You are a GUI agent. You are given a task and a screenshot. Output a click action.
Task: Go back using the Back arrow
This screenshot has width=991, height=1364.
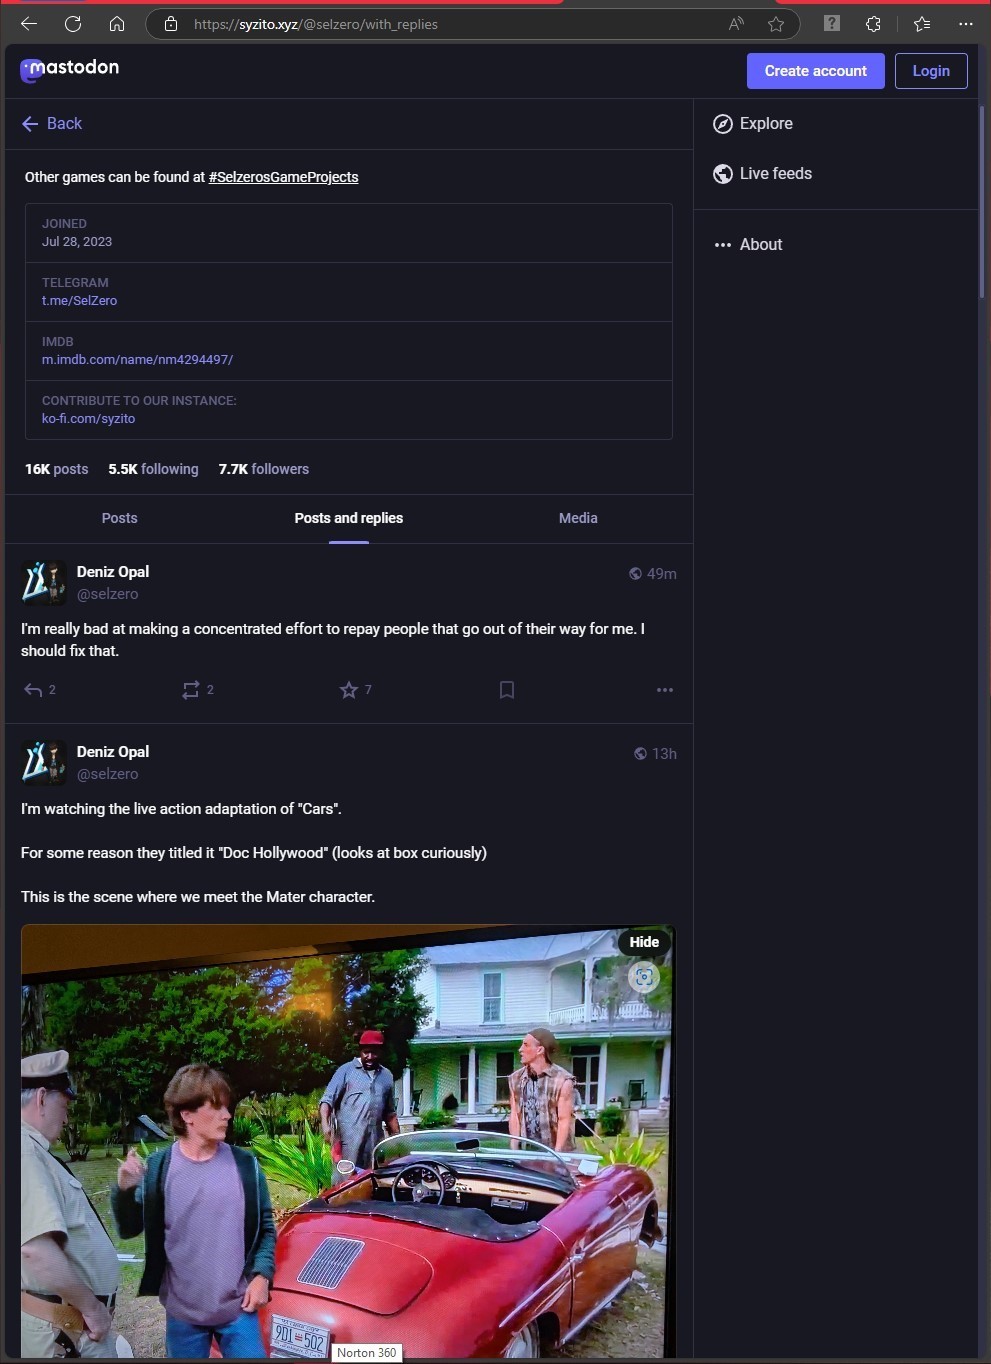pyautogui.click(x=52, y=124)
